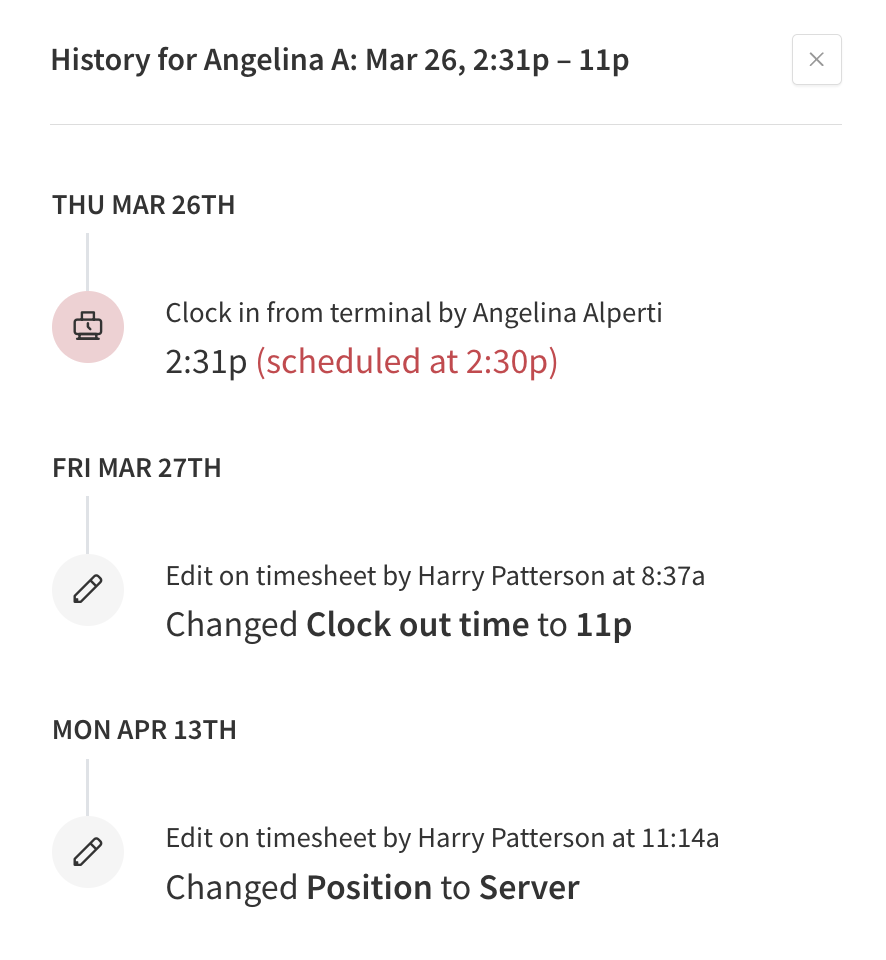Click the word Changed before Clock out time
This screenshot has height=960, width=886.
pyautogui.click(x=231, y=625)
